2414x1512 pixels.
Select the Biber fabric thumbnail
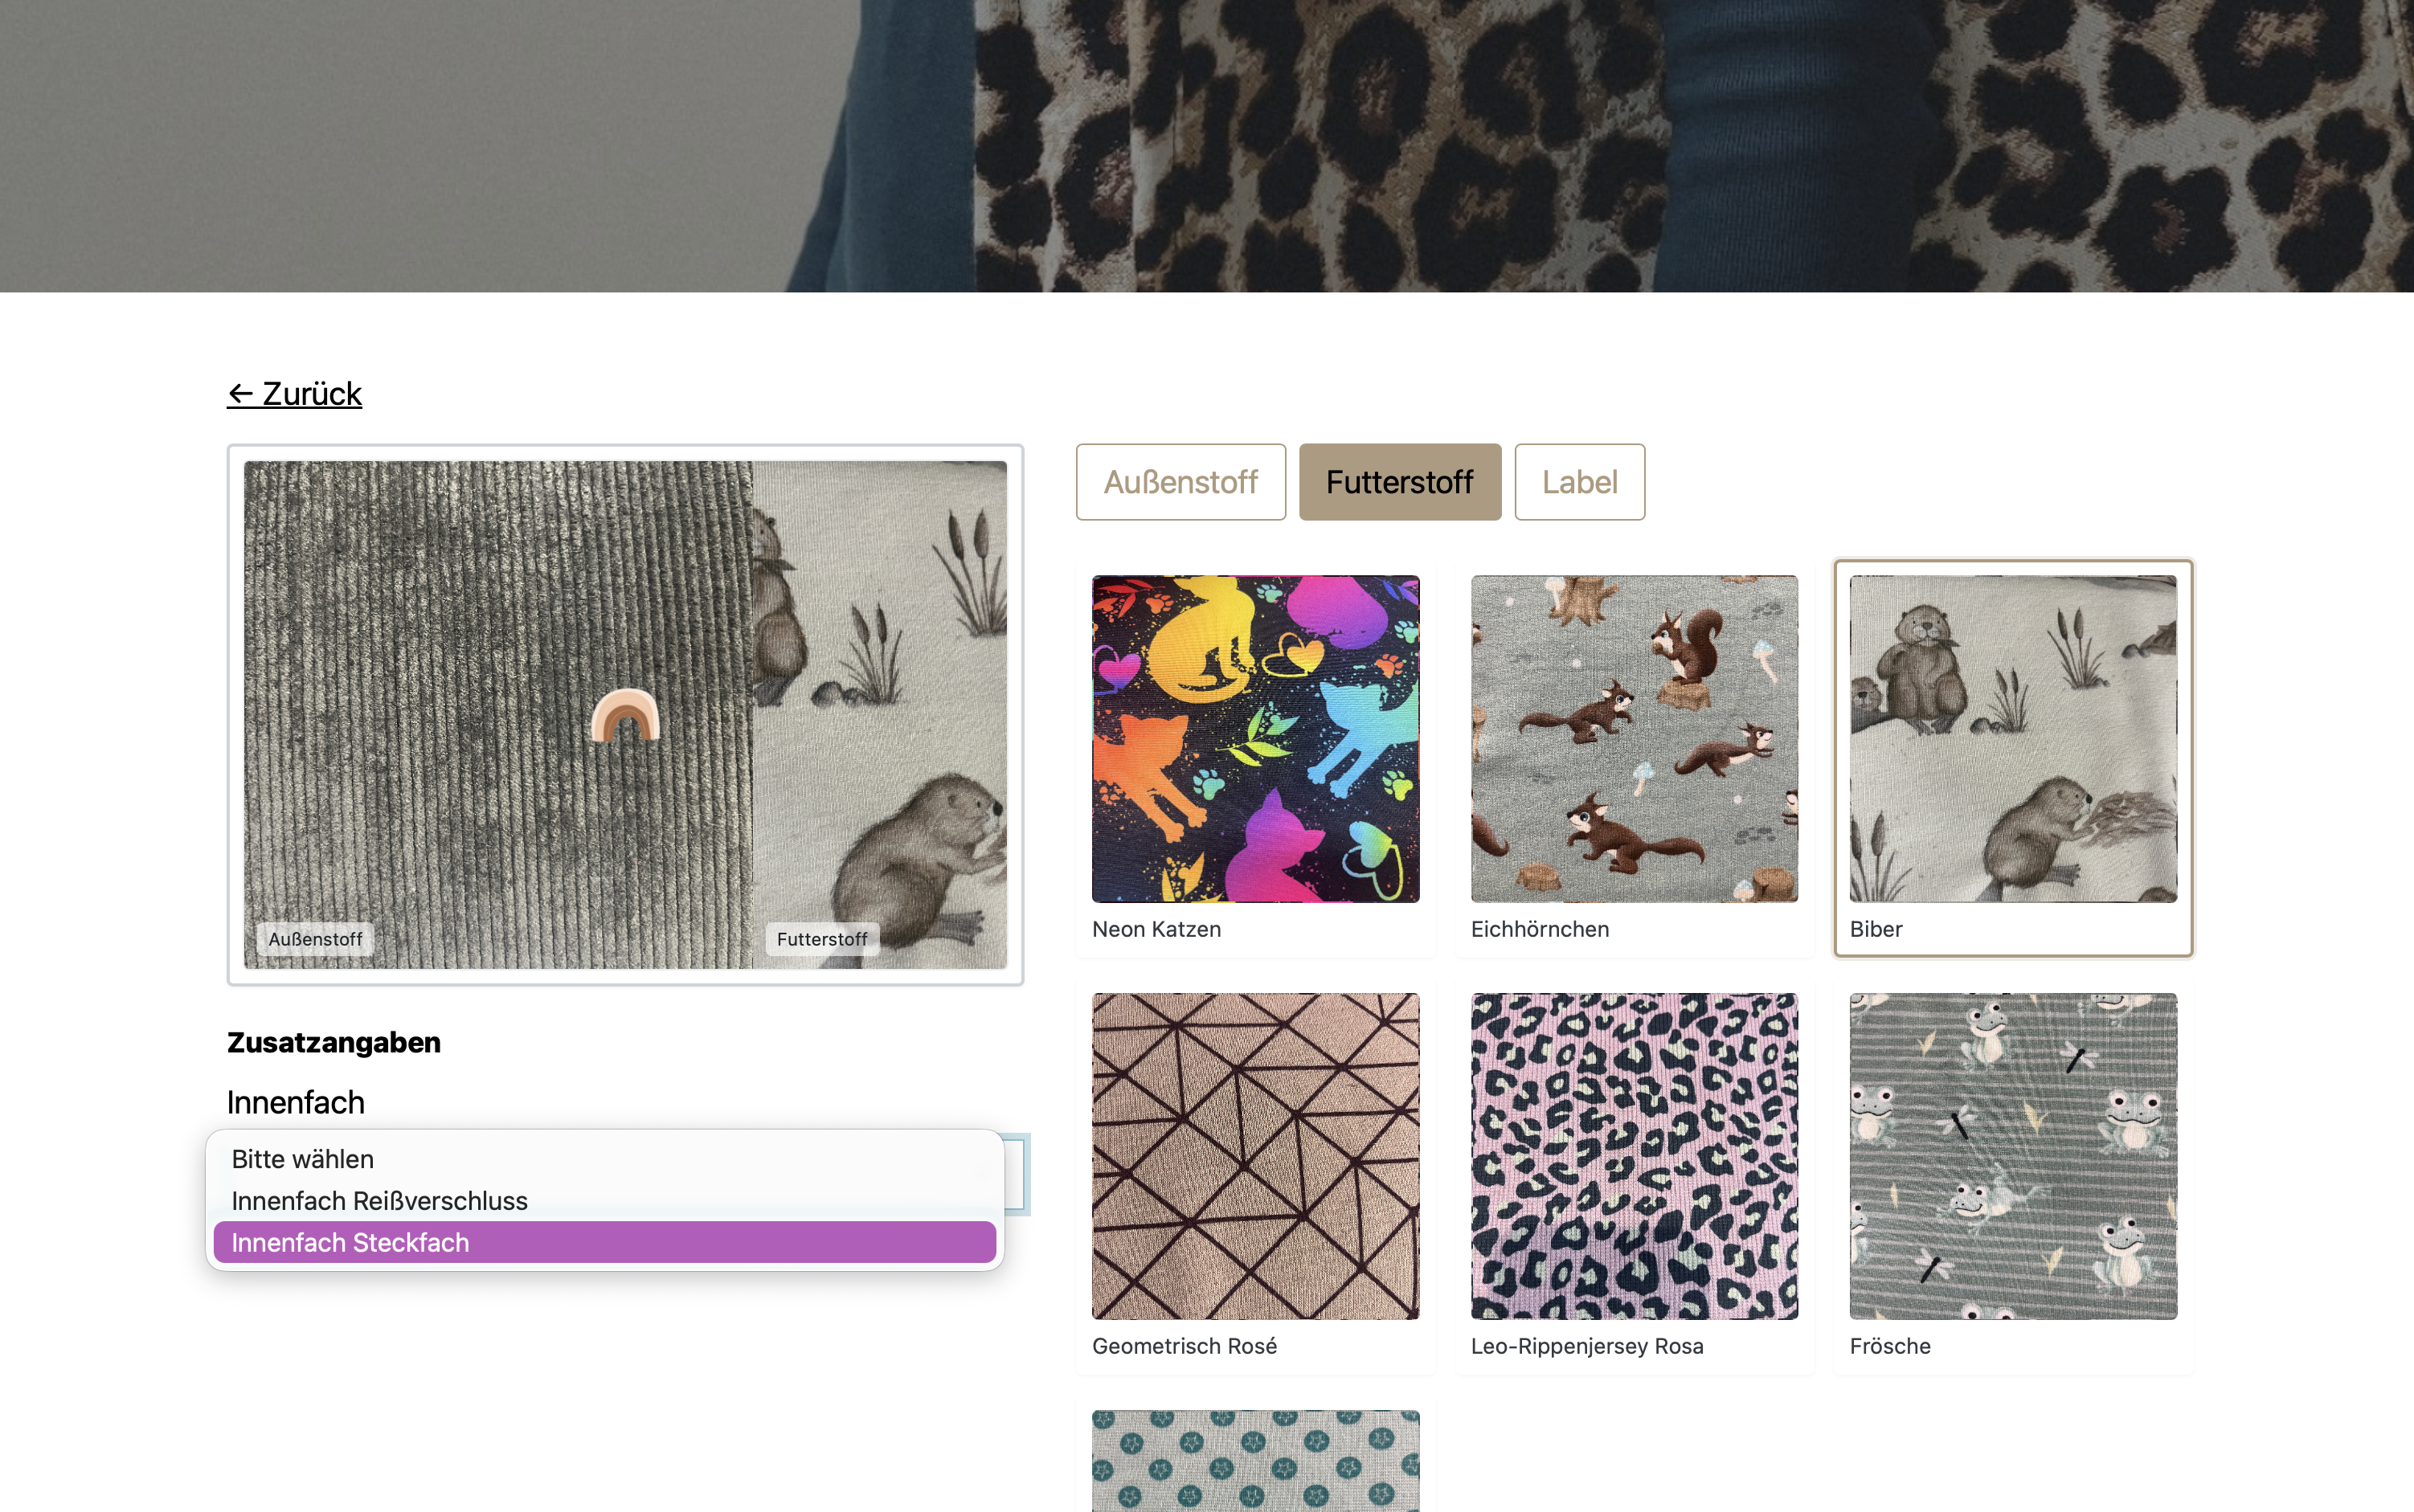pyautogui.click(x=2012, y=738)
